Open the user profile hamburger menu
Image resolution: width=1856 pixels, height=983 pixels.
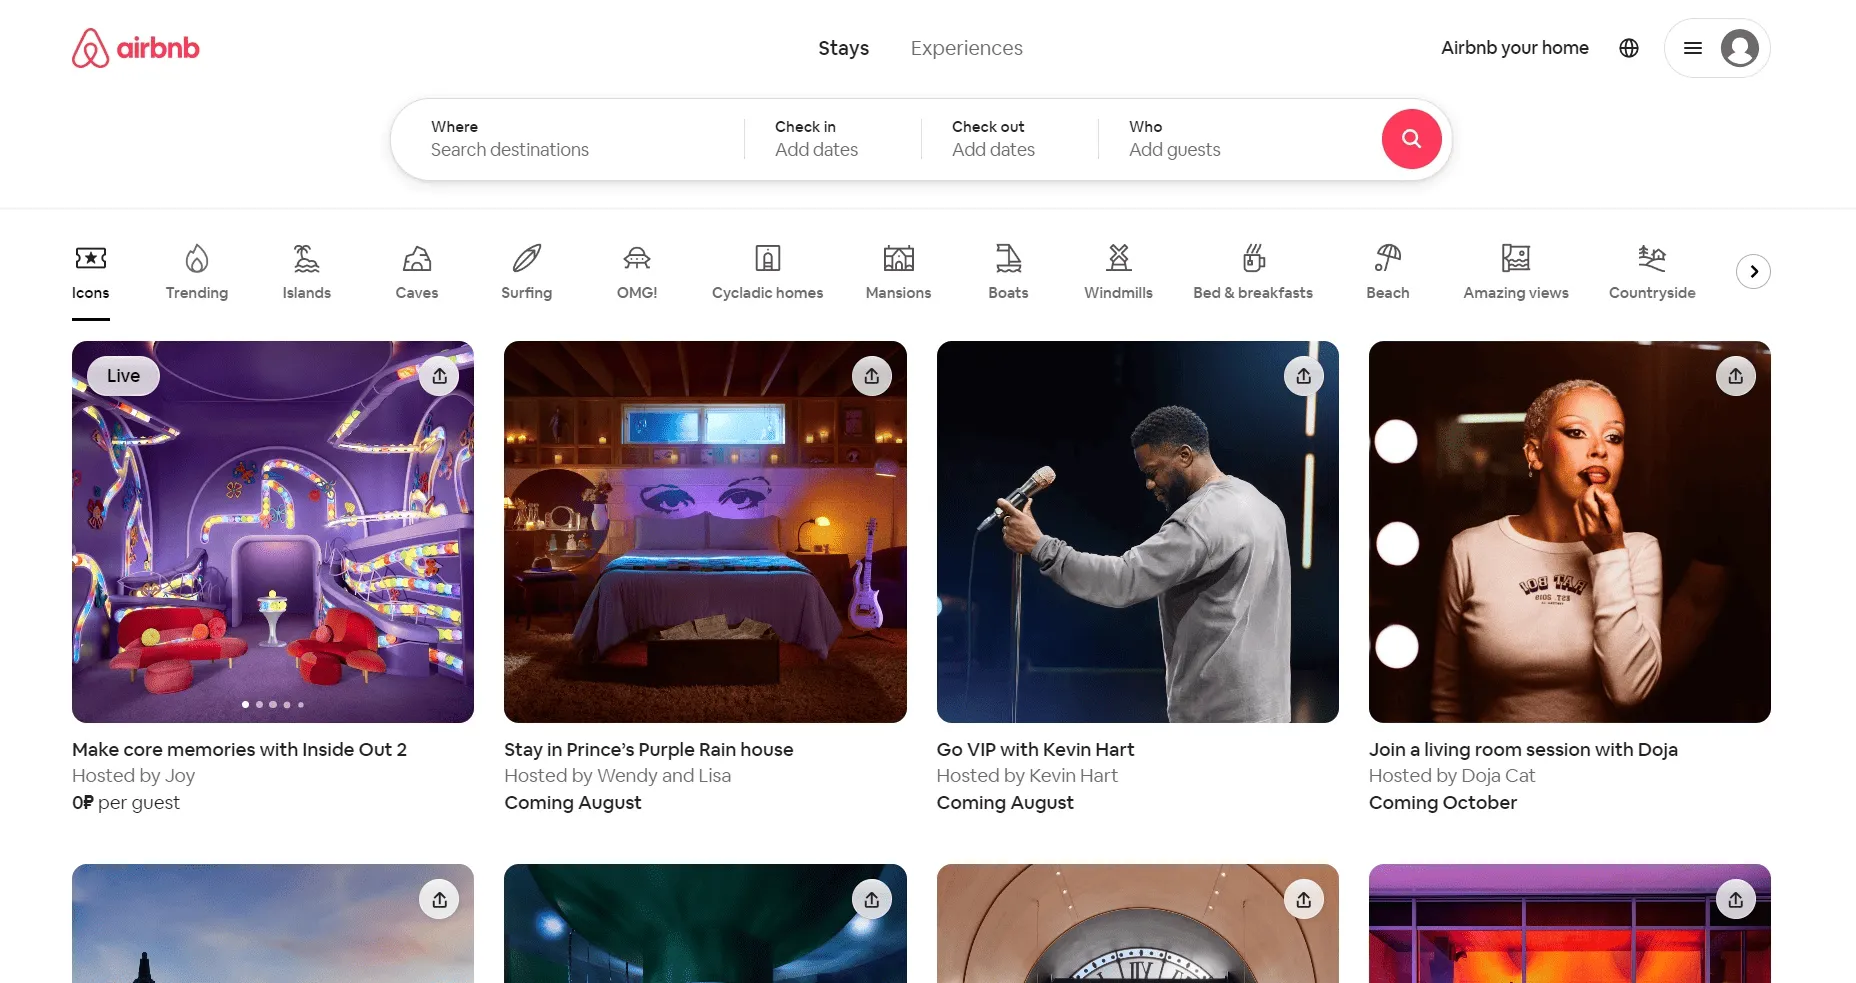1716,48
